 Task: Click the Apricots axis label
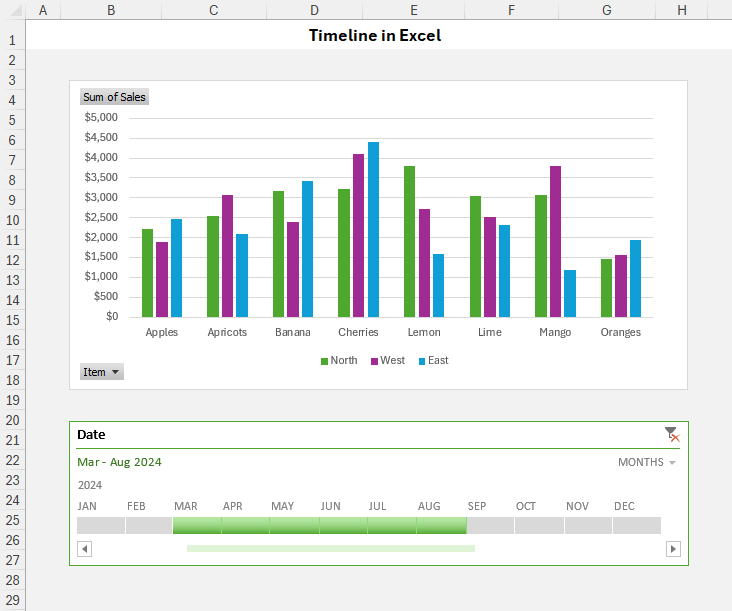(227, 332)
